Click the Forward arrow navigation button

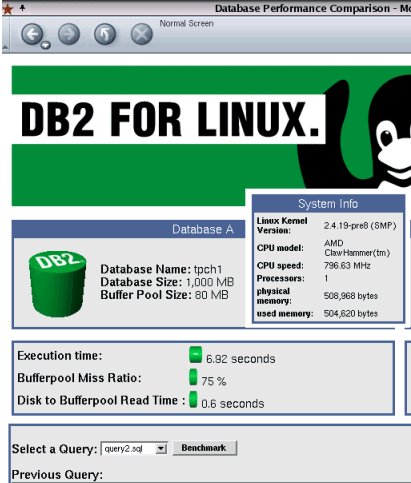point(69,34)
